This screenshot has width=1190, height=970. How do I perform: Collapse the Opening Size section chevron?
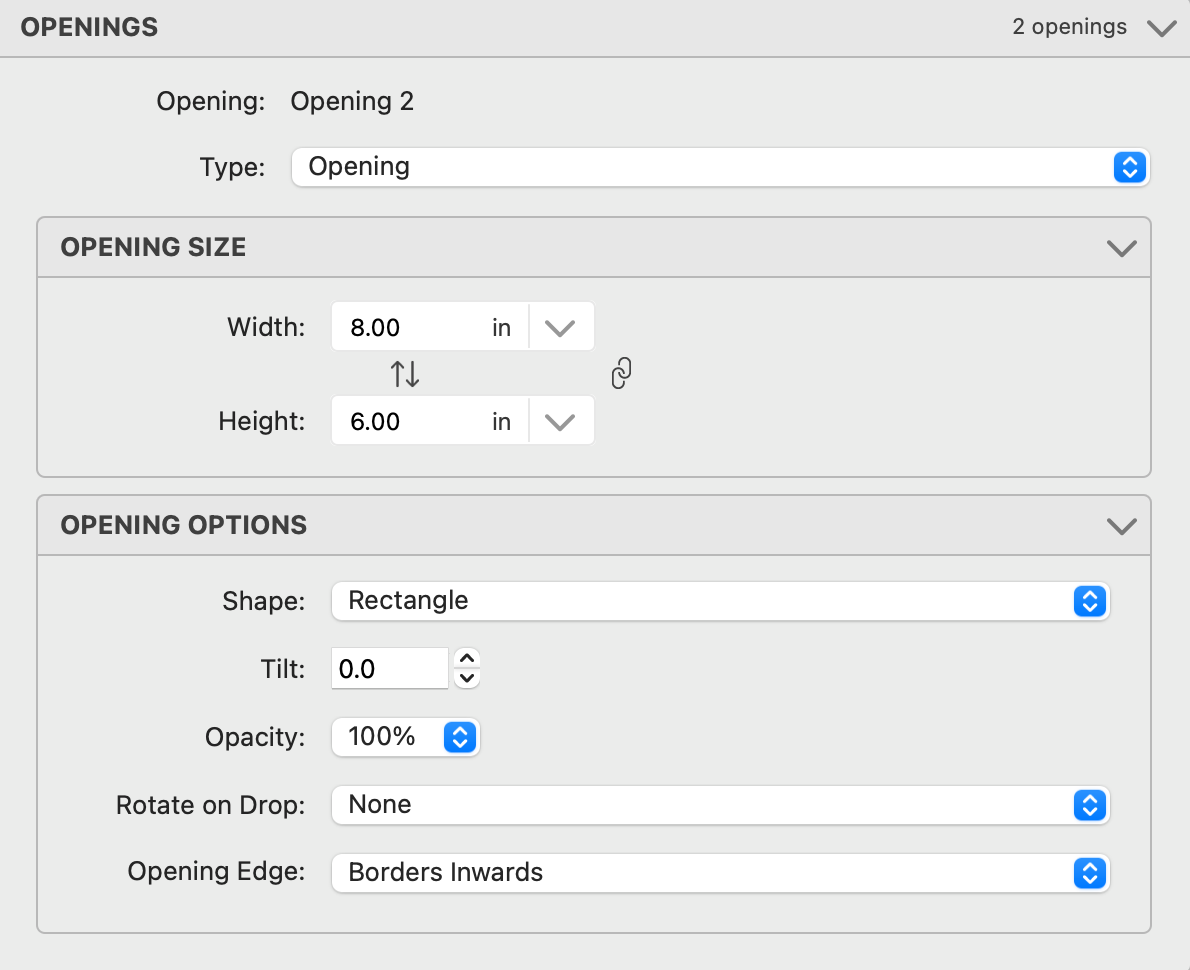click(x=1122, y=248)
